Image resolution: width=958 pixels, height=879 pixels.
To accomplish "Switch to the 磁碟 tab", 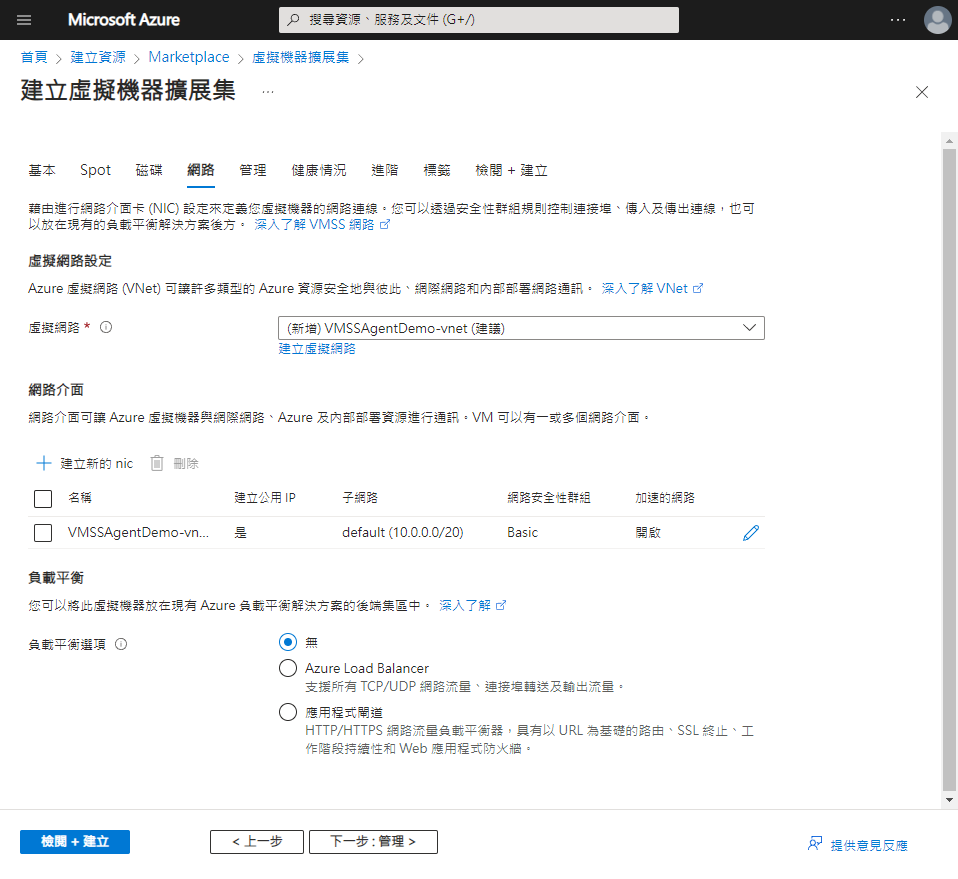I will pyautogui.click(x=149, y=170).
